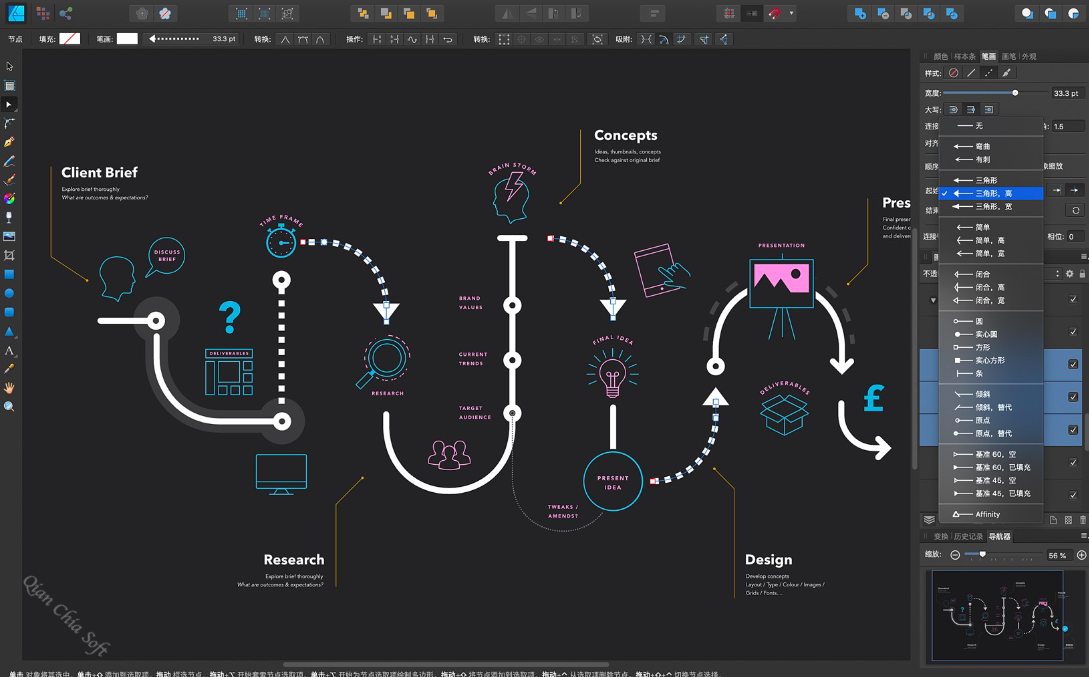Collapse the expanded layer group triangle

tap(933, 300)
